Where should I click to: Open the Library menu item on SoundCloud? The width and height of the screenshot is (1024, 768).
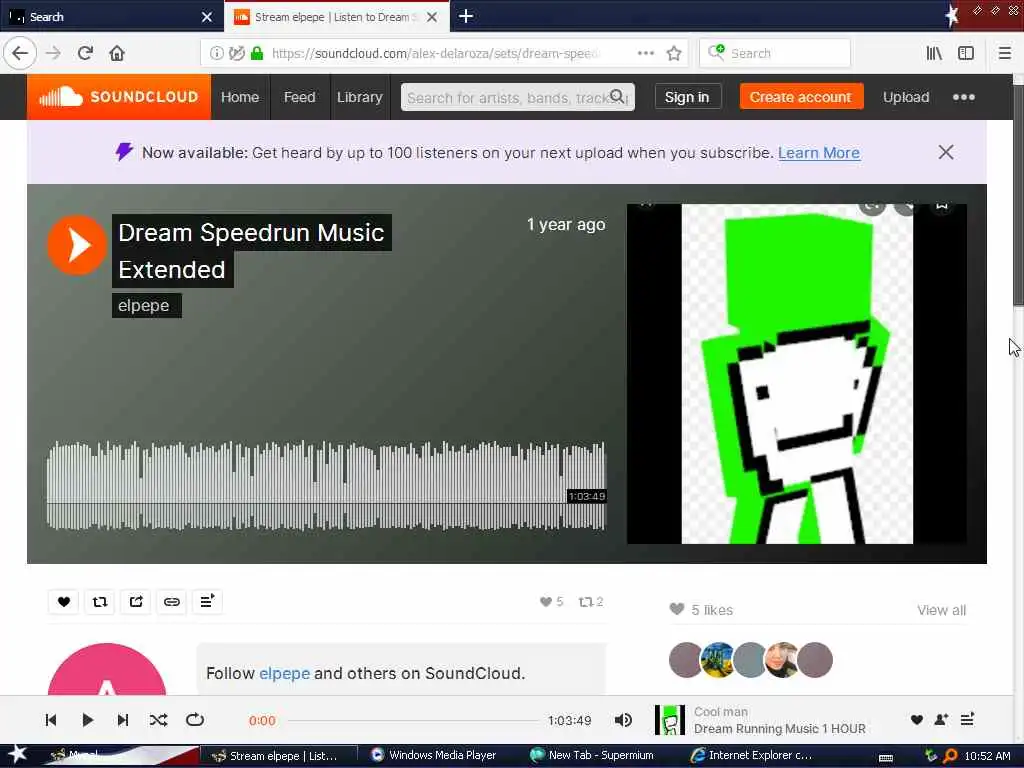point(360,97)
